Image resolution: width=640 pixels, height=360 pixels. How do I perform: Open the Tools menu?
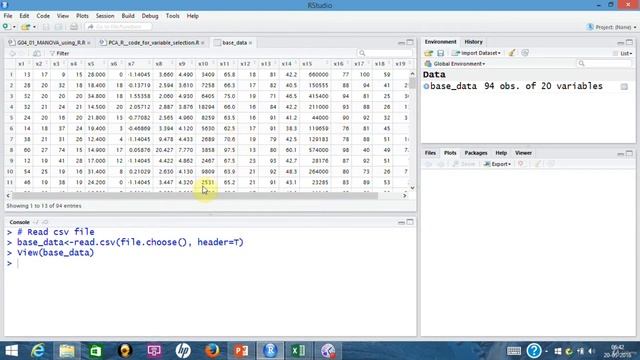click(x=172, y=16)
